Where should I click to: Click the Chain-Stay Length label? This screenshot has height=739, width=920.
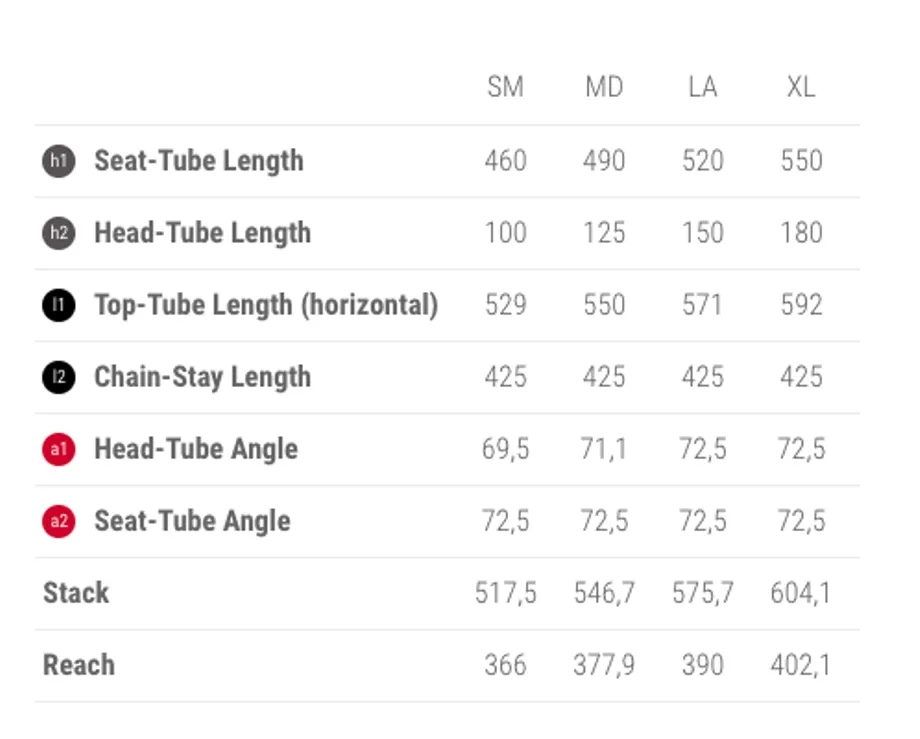tap(202, 378)
